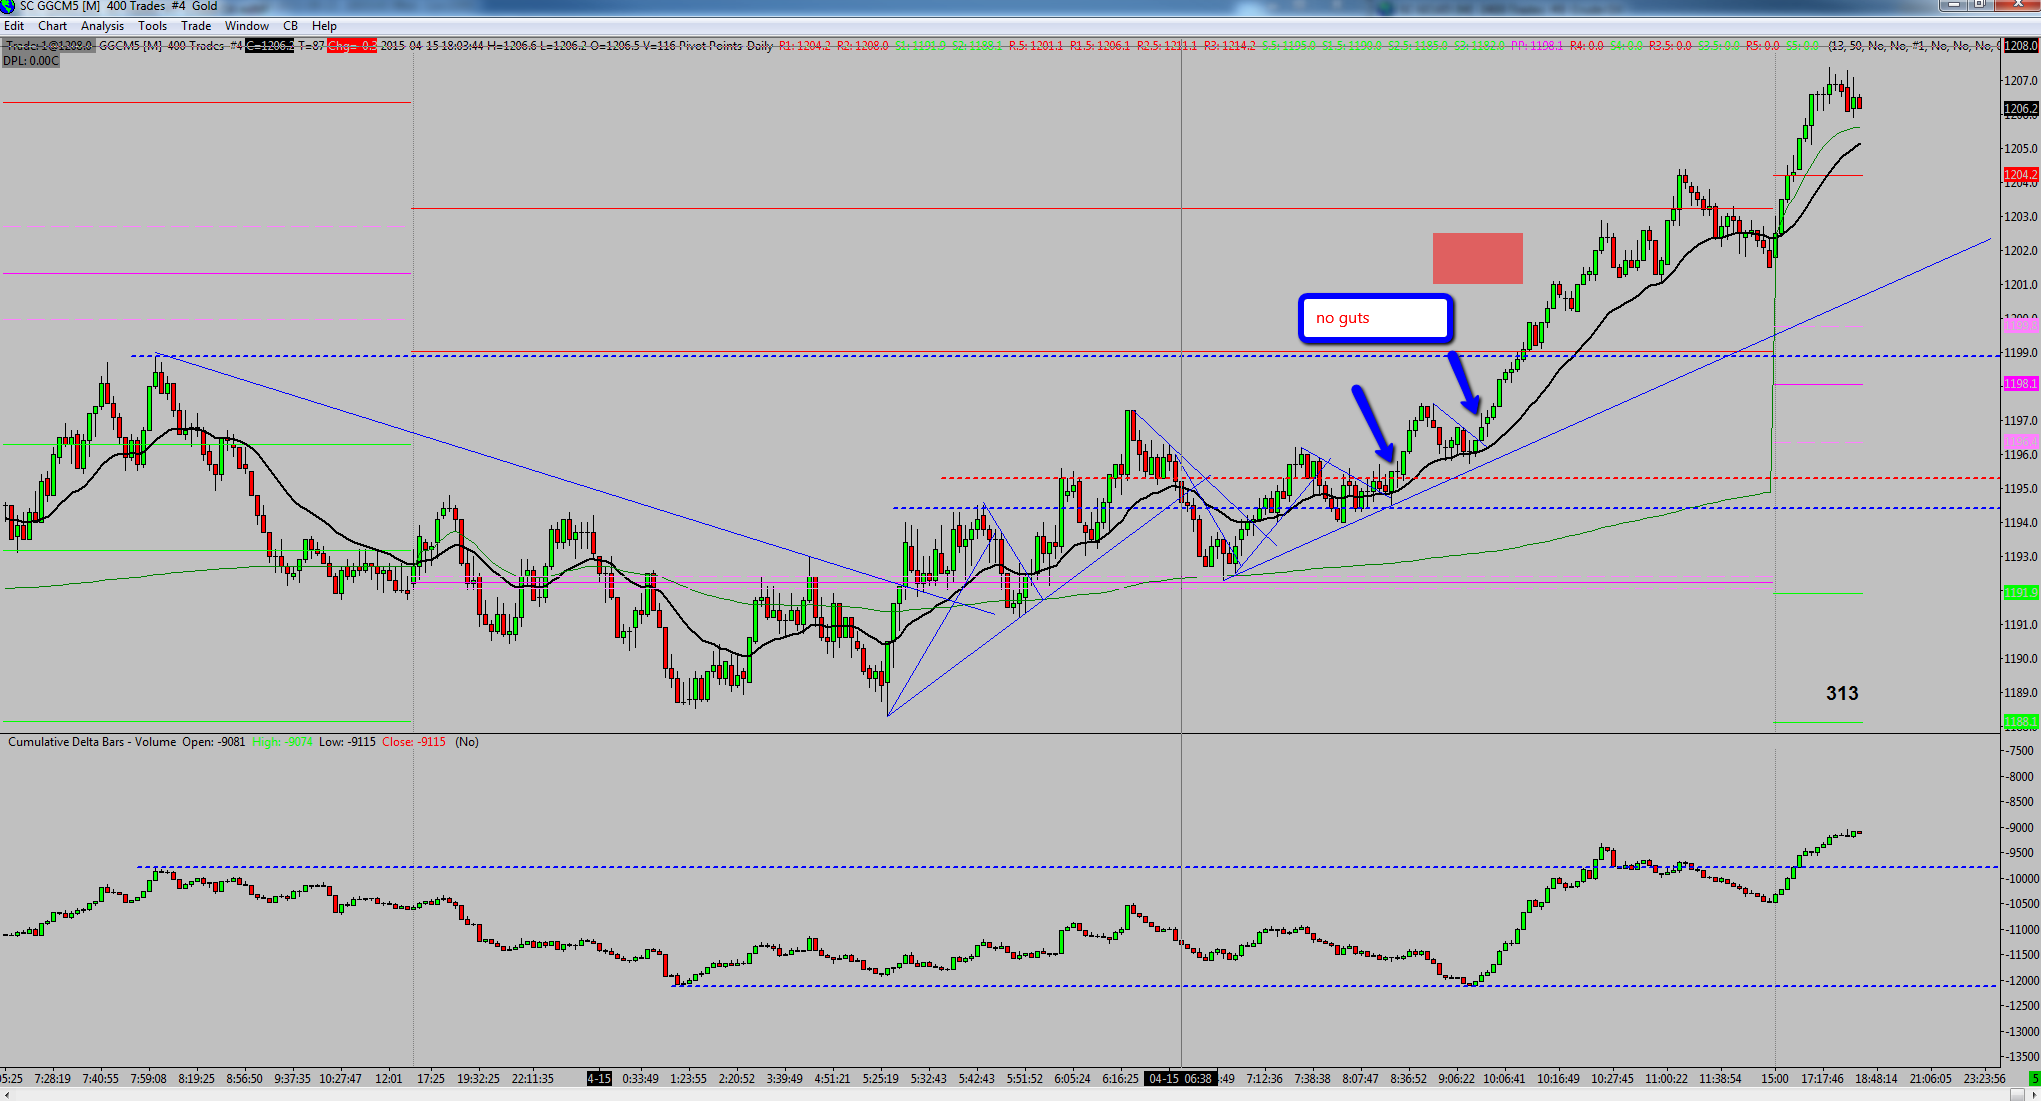Click the black 1208.0 price label on scale

pyautogui.click(x=2020, y=46)
